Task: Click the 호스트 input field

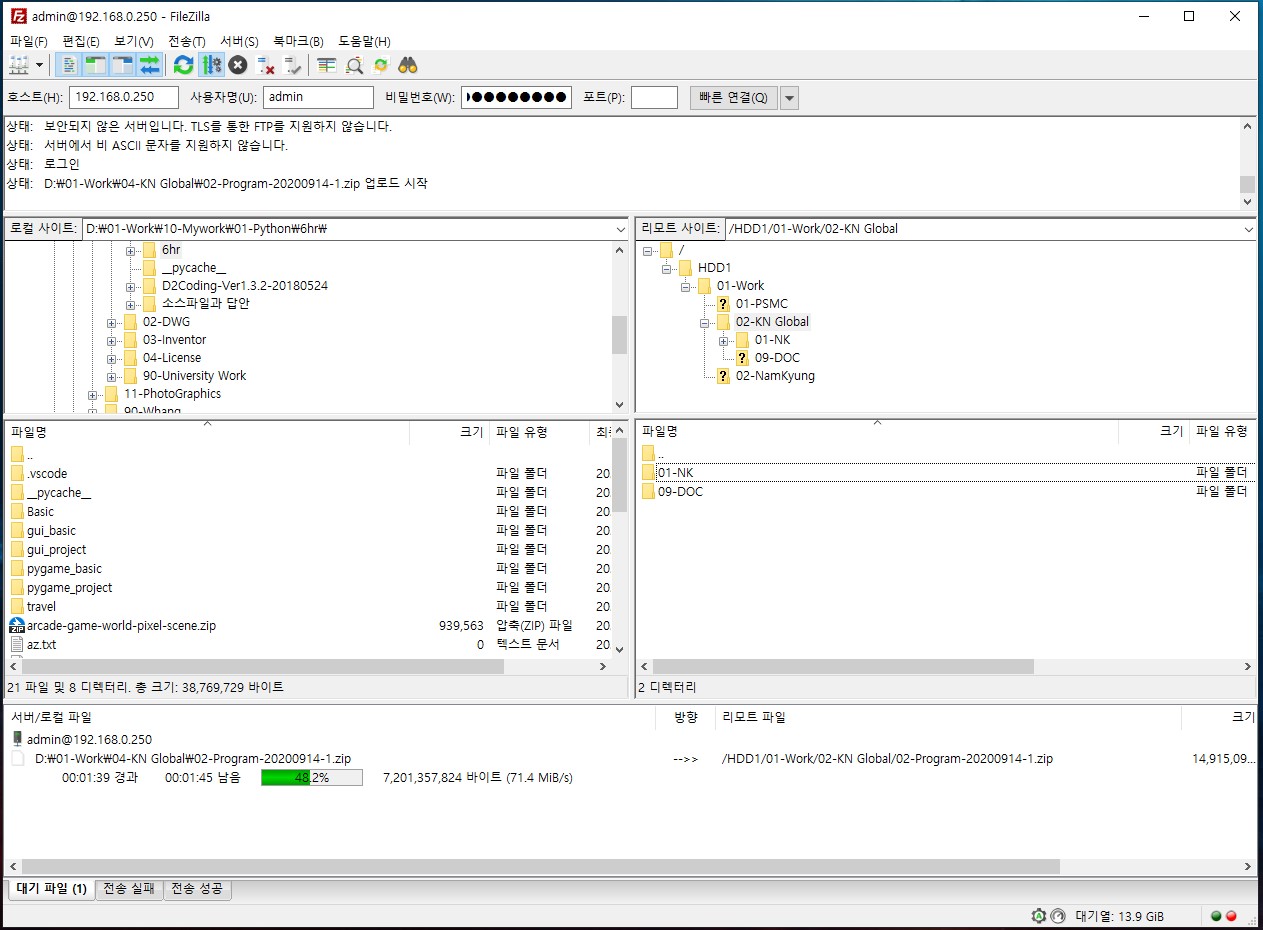Action: click(x=124, y=97)
